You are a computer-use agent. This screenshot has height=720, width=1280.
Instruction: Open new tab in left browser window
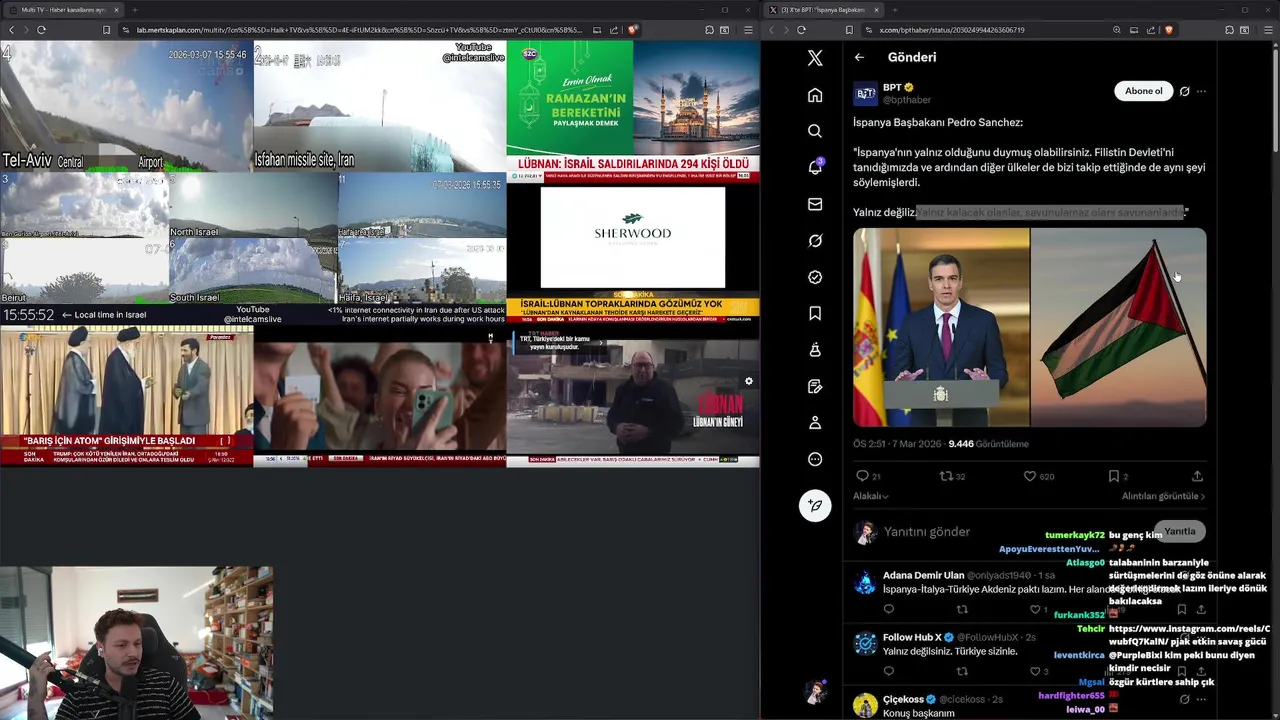click(135, 10)
